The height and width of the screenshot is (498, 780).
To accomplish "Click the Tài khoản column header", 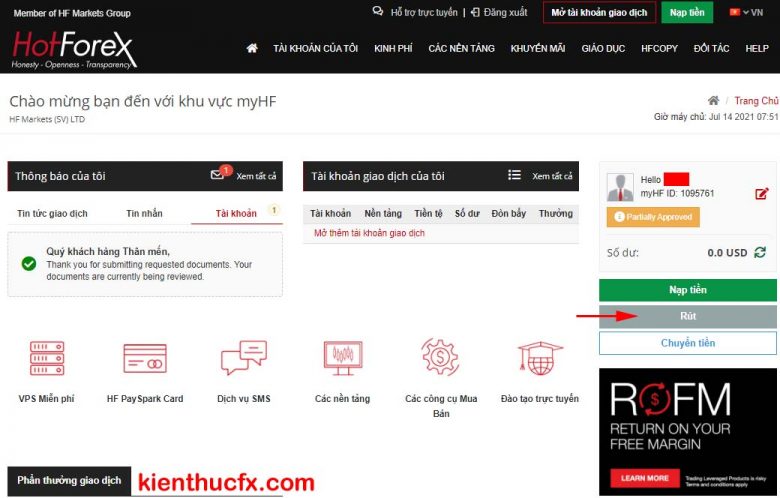I will tap(330, 213).
